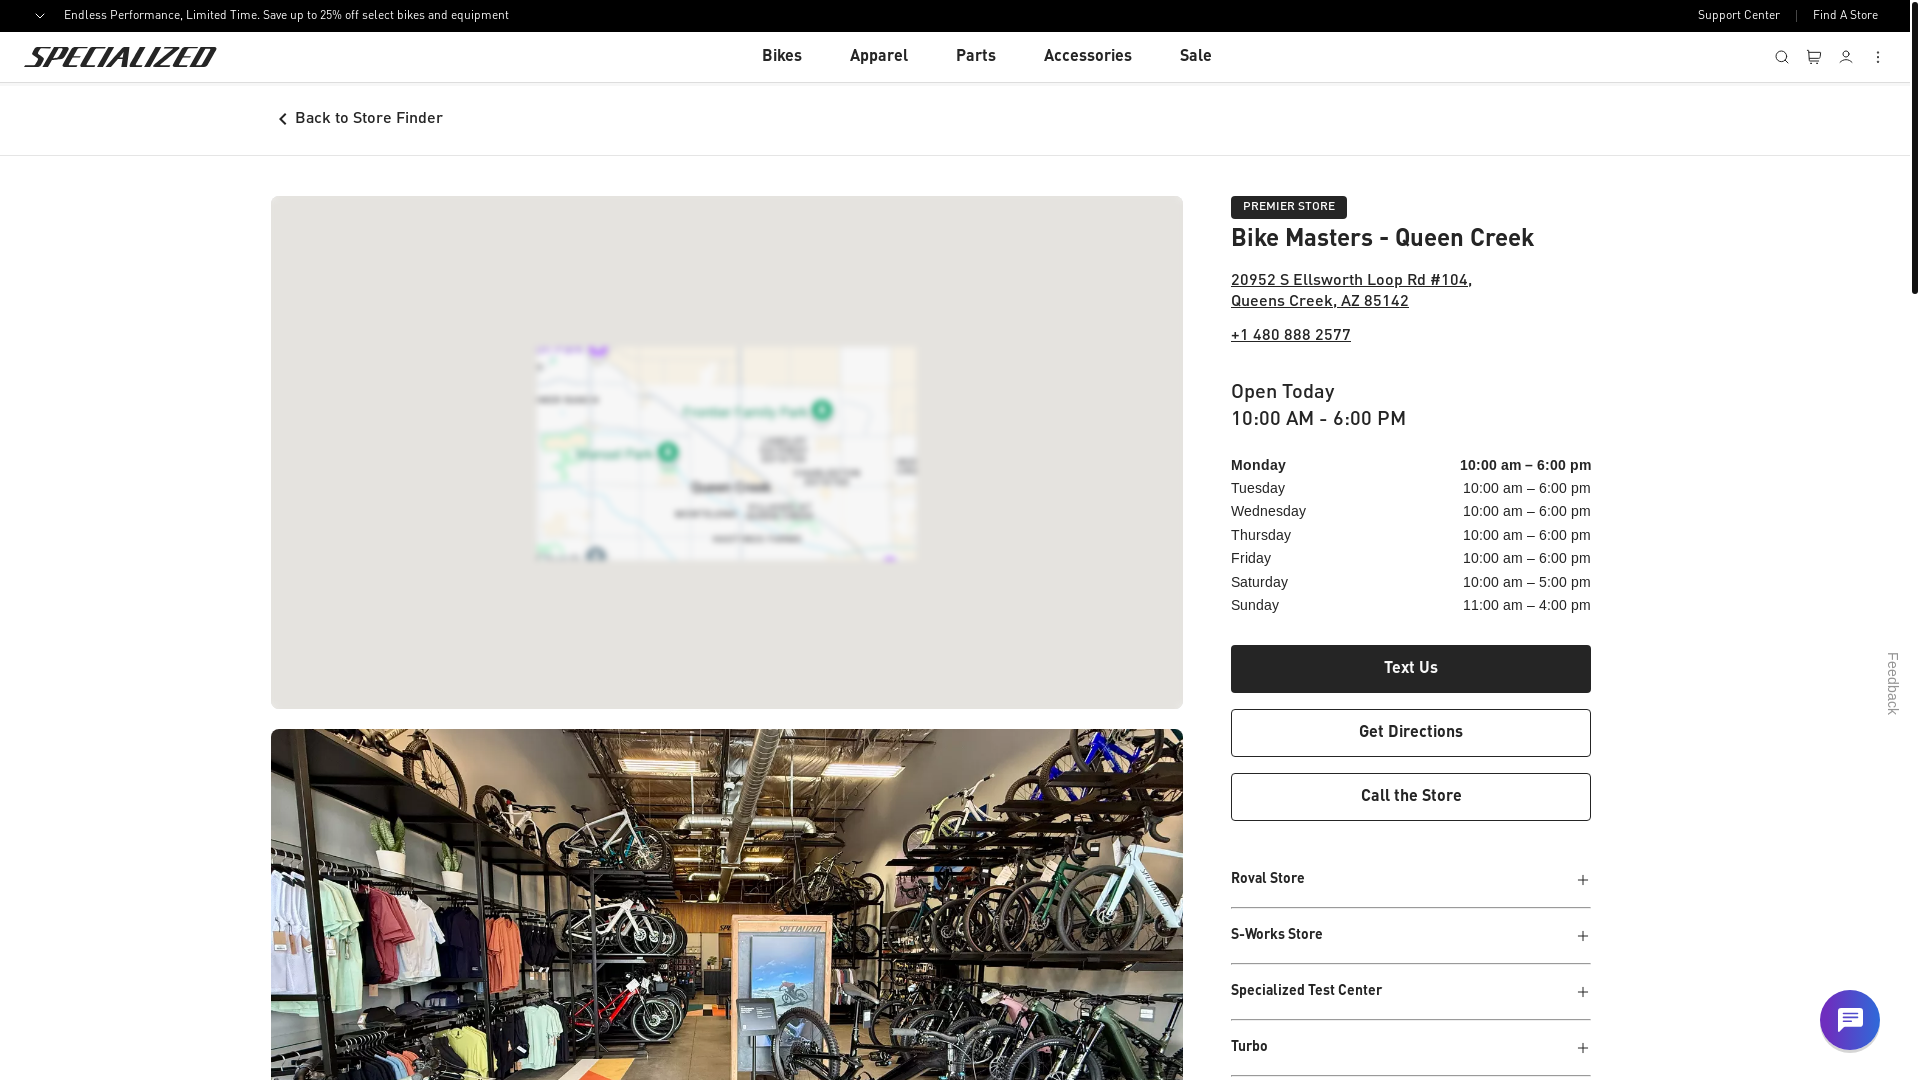1920x1080 pixels.
Task: Click the Get Directions button
Action: (1410, 733)
